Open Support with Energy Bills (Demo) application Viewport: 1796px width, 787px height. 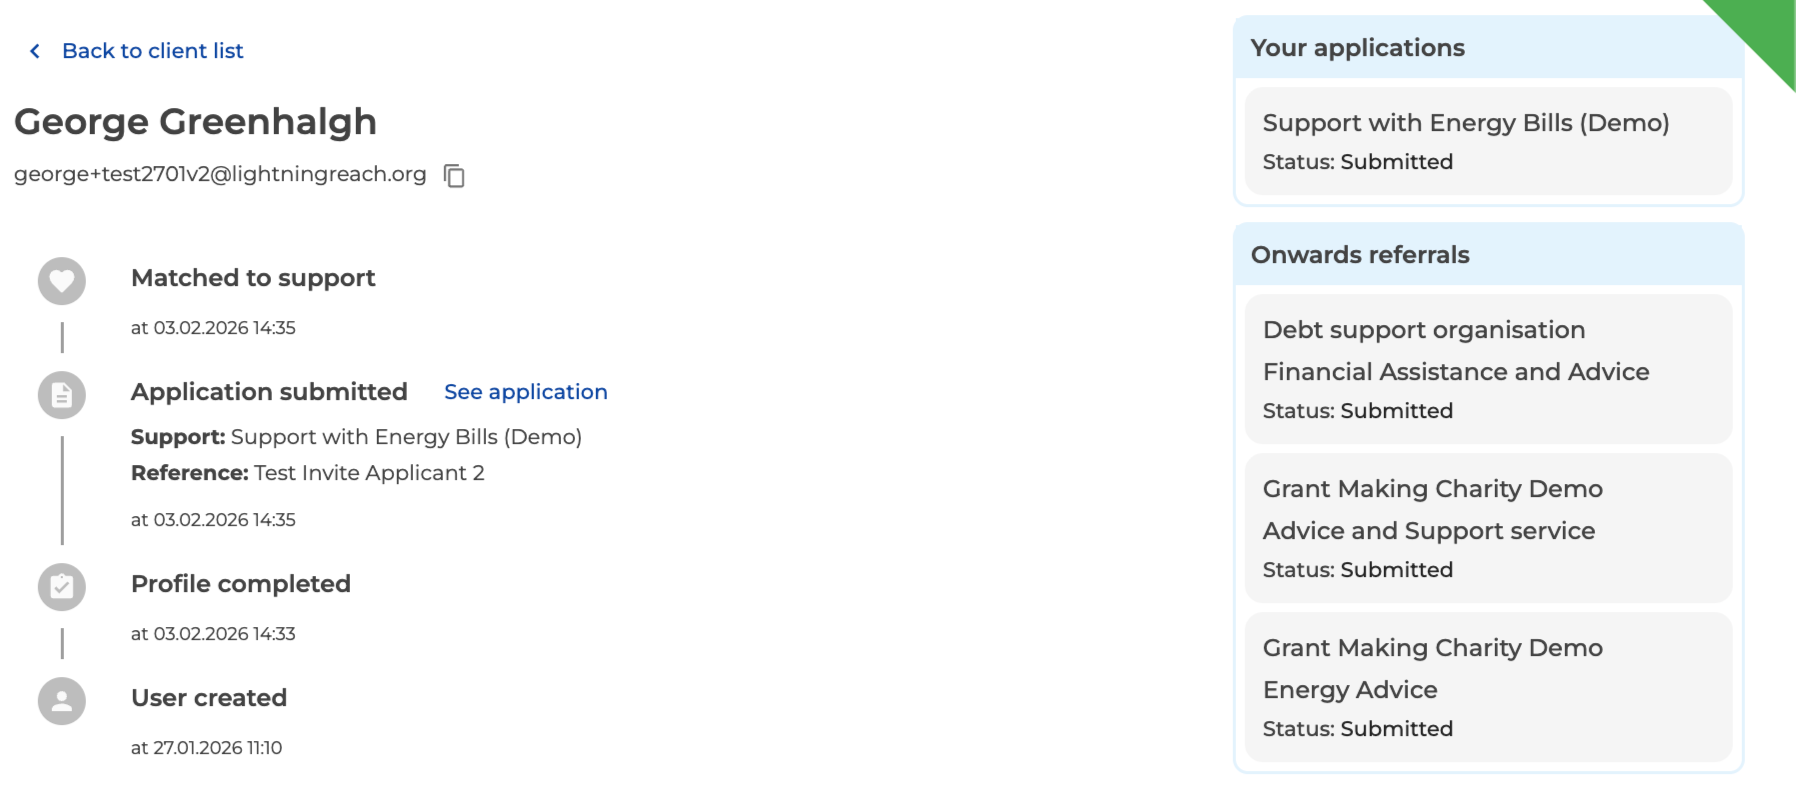coord(1488,141)
